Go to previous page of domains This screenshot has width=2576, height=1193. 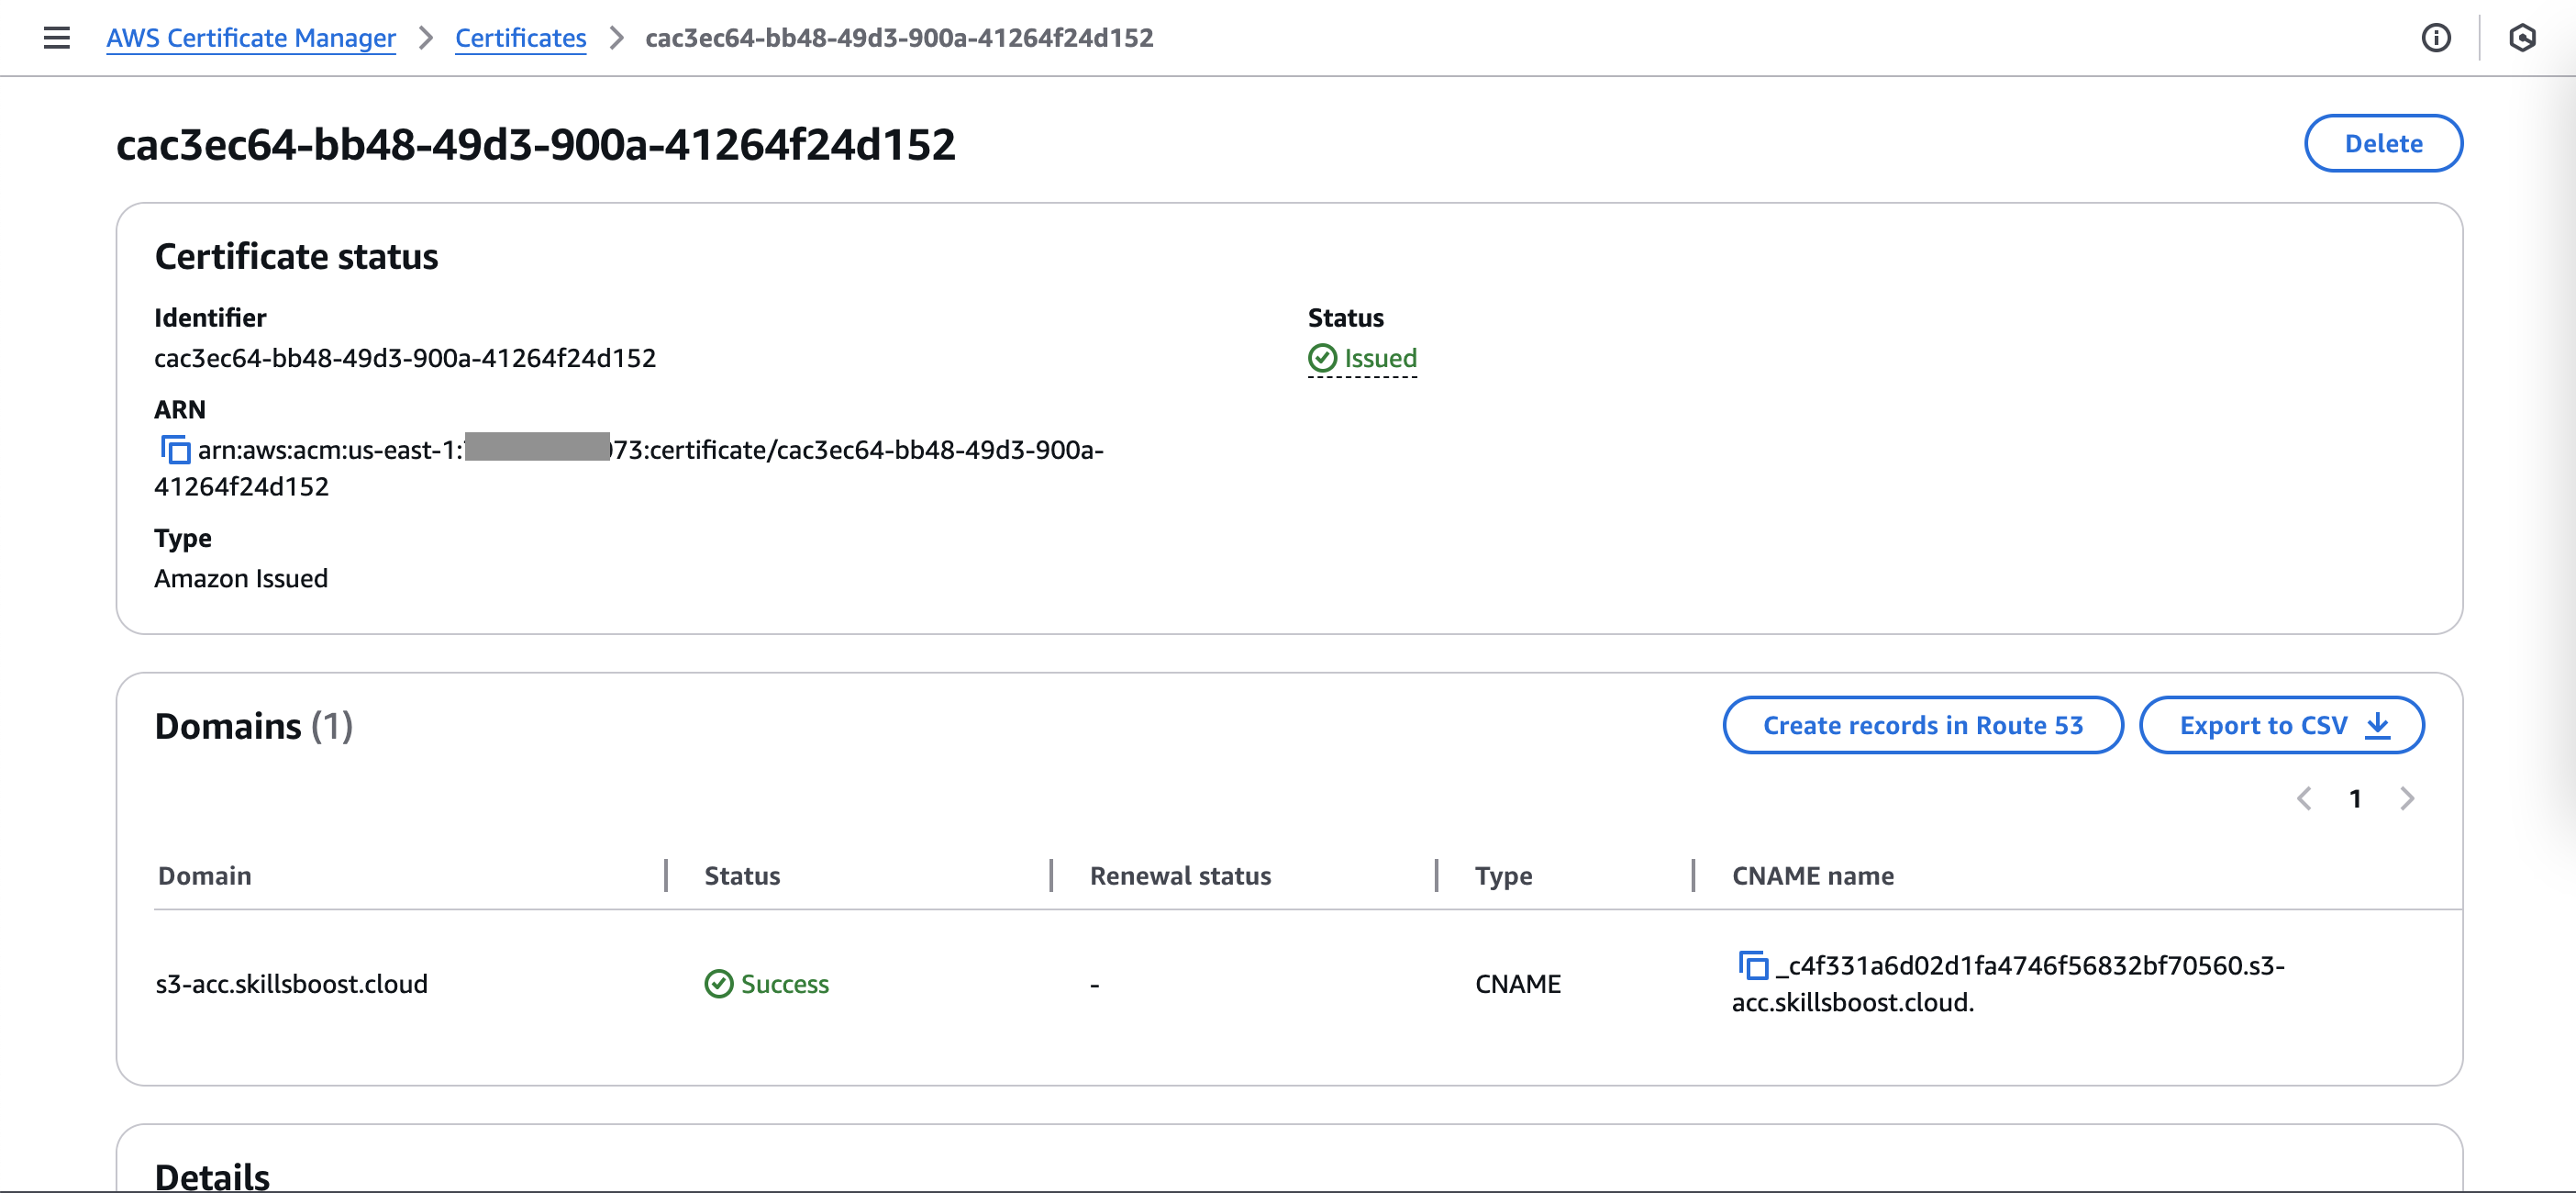[x=2304, y=798]
